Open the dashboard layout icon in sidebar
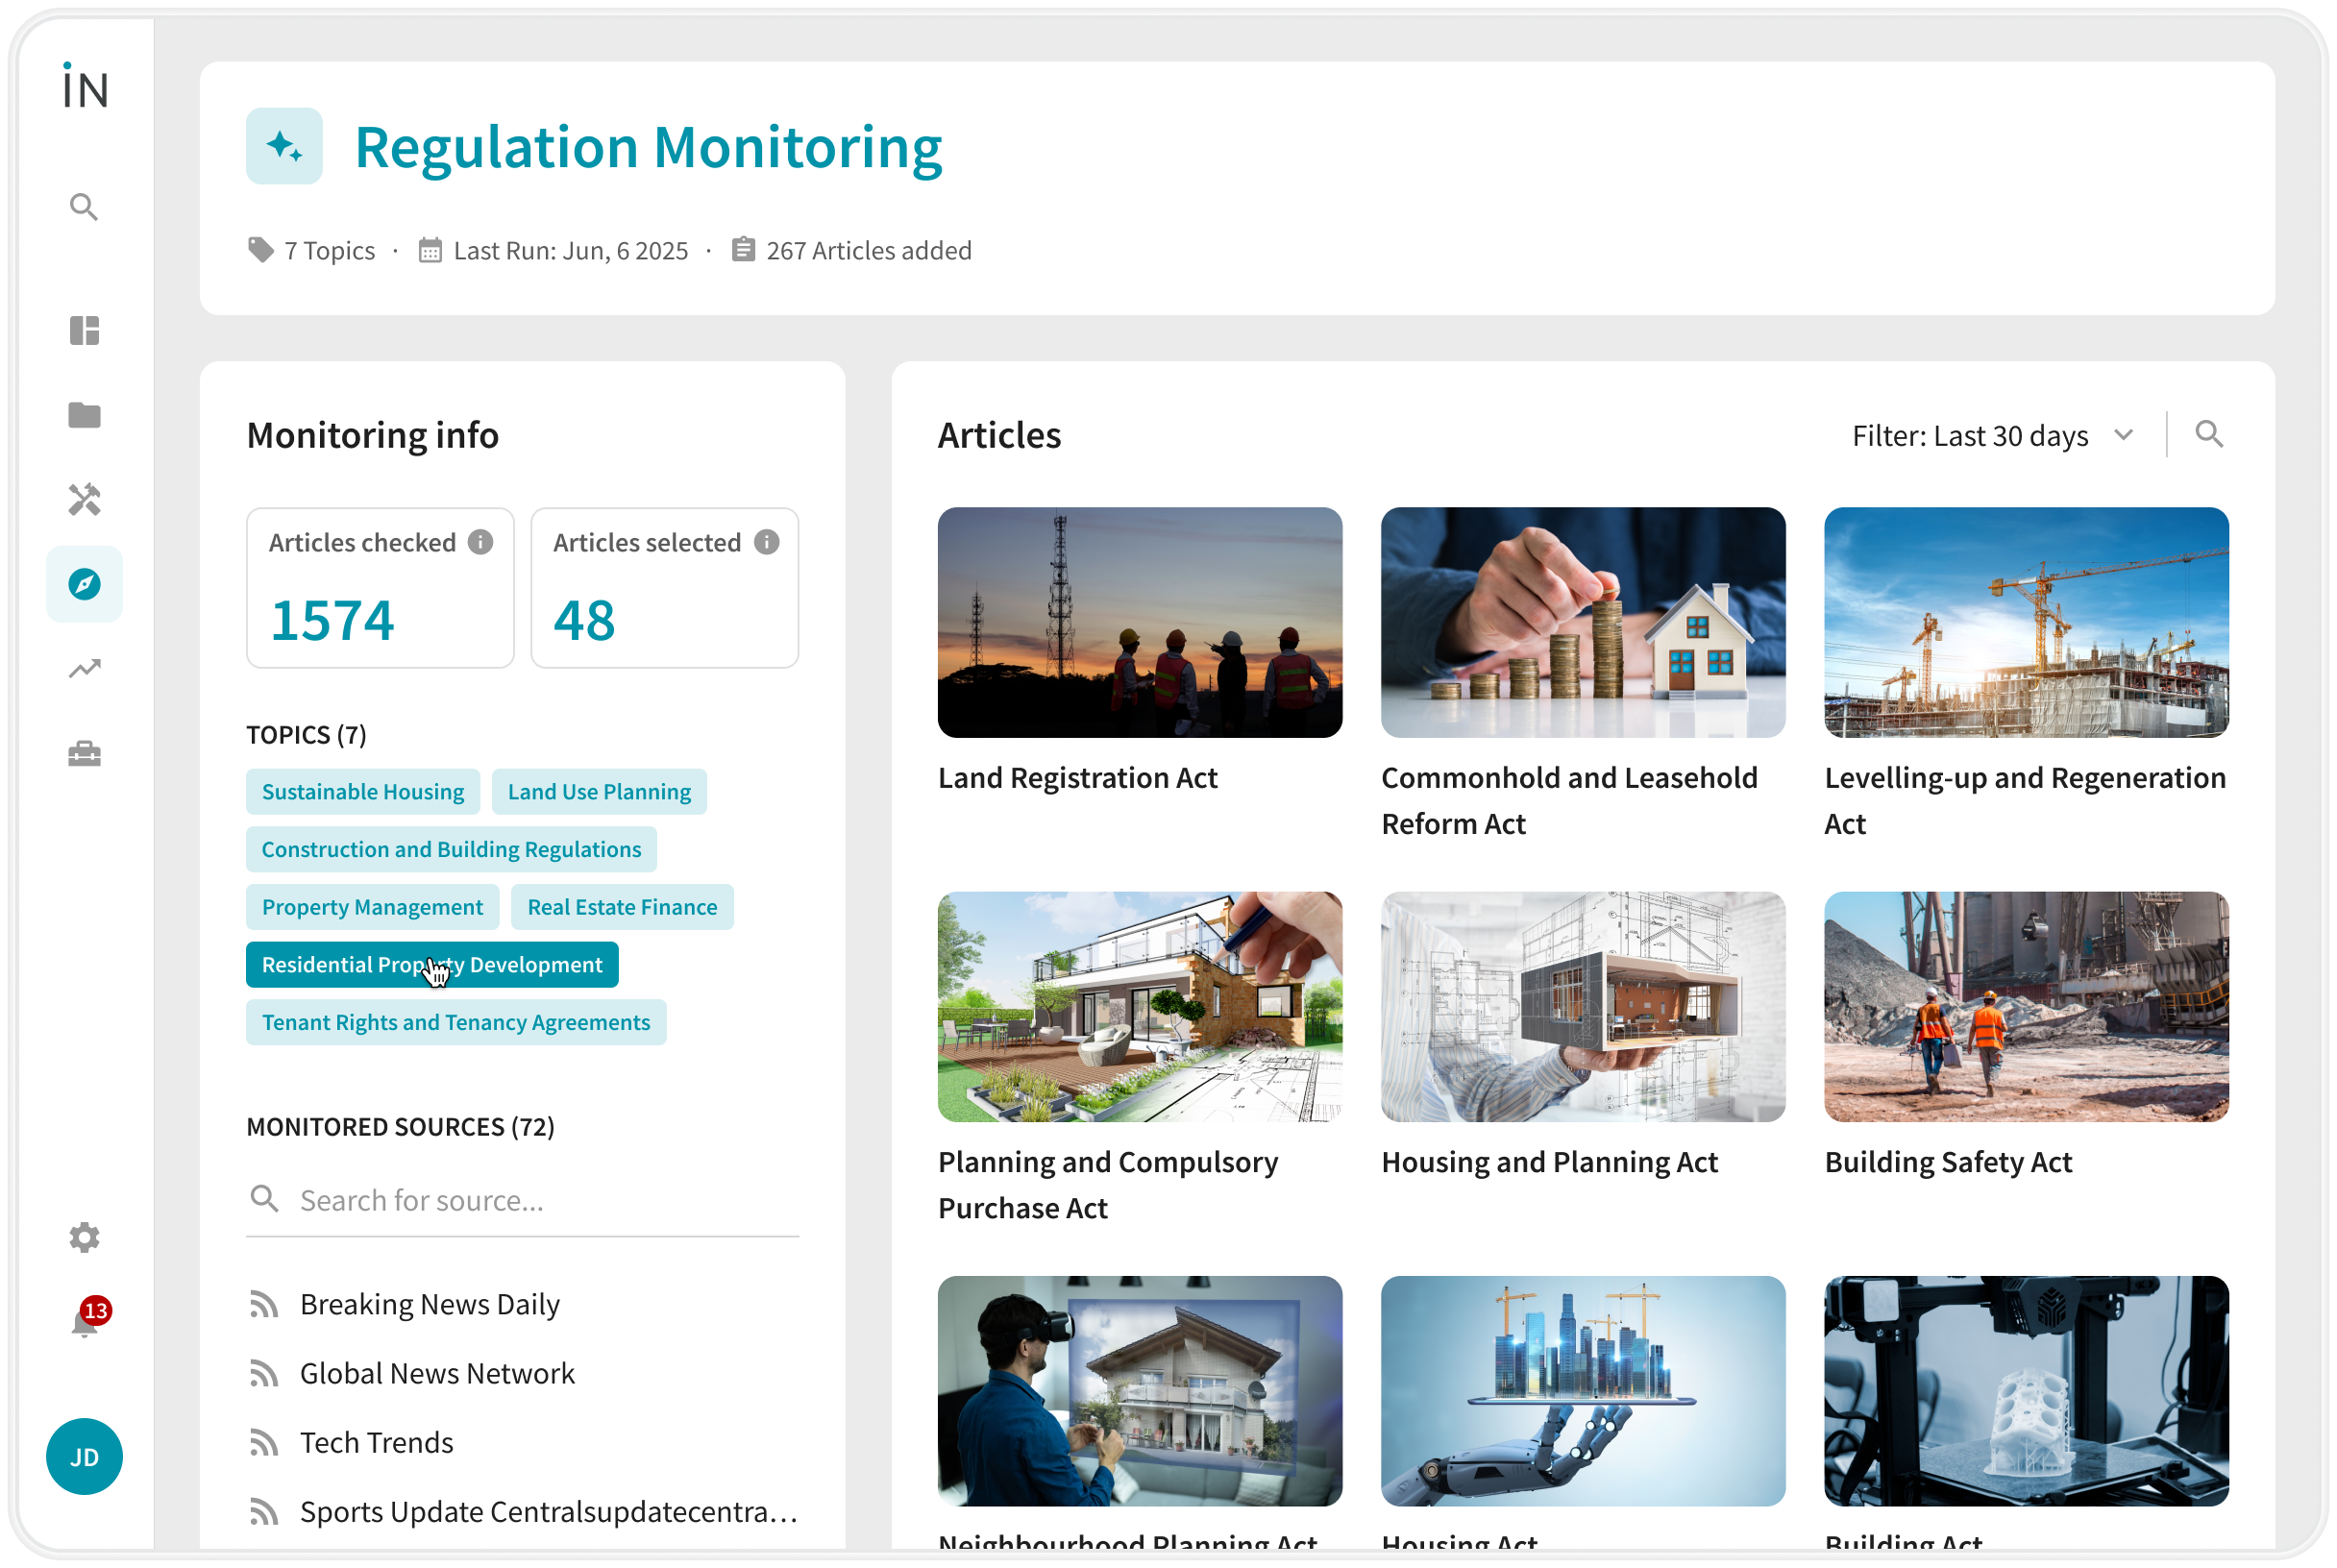The image size is (2337, 1568). (84, 330)
